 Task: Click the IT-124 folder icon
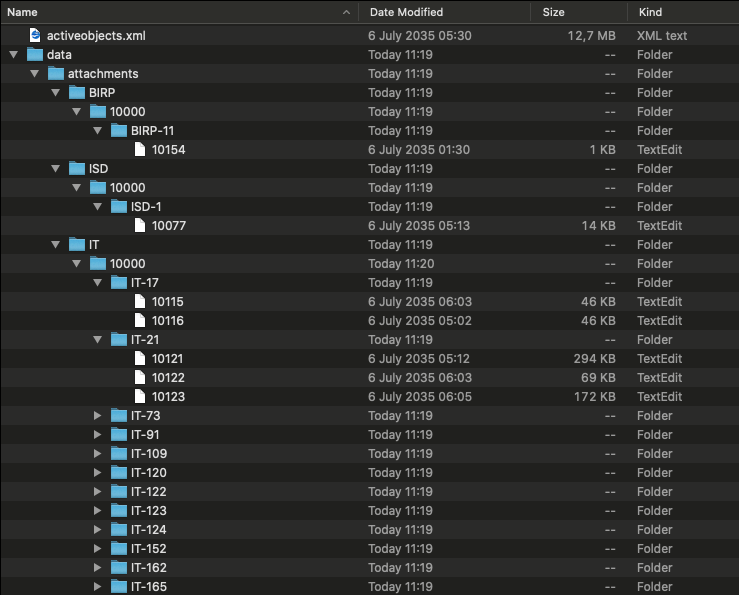(119, 529)
